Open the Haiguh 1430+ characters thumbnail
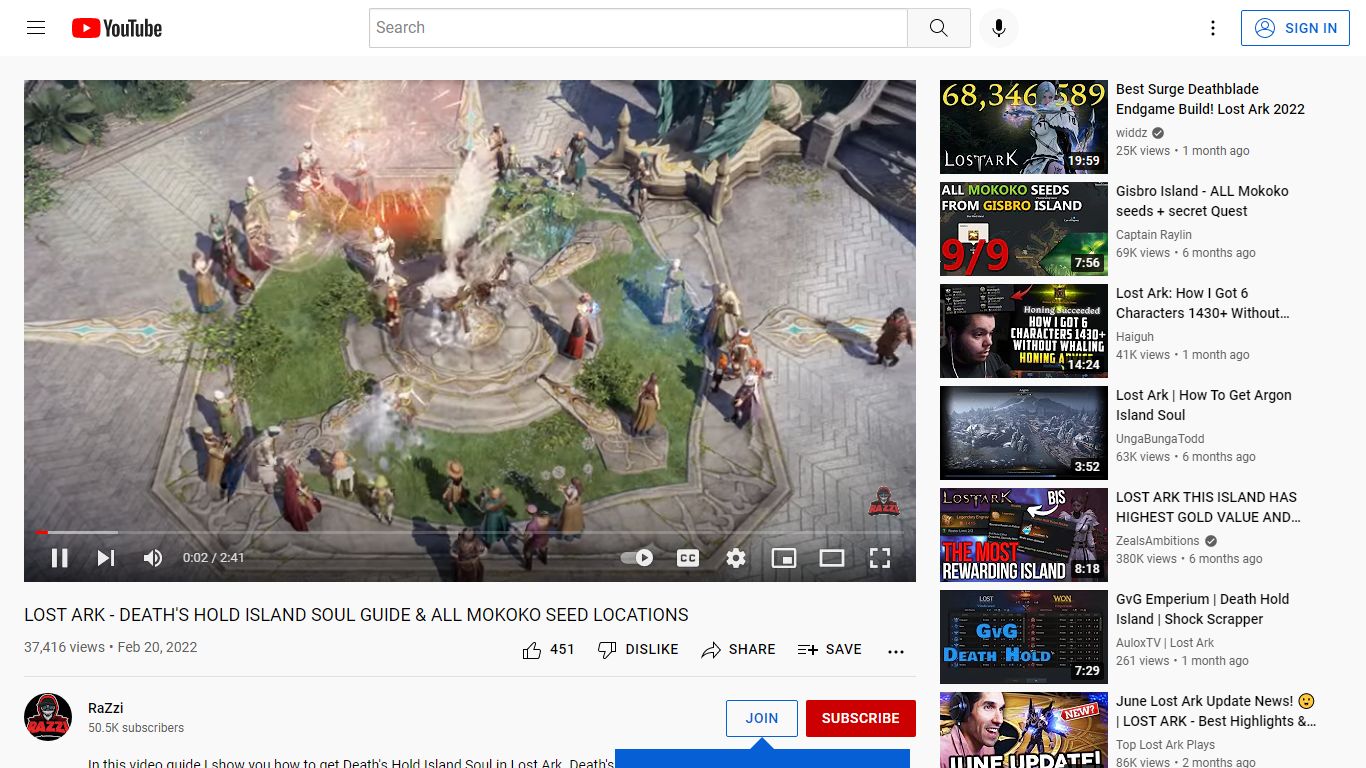The height and width of the screenshot is (768, 1366). click(x=1024, y=331)
